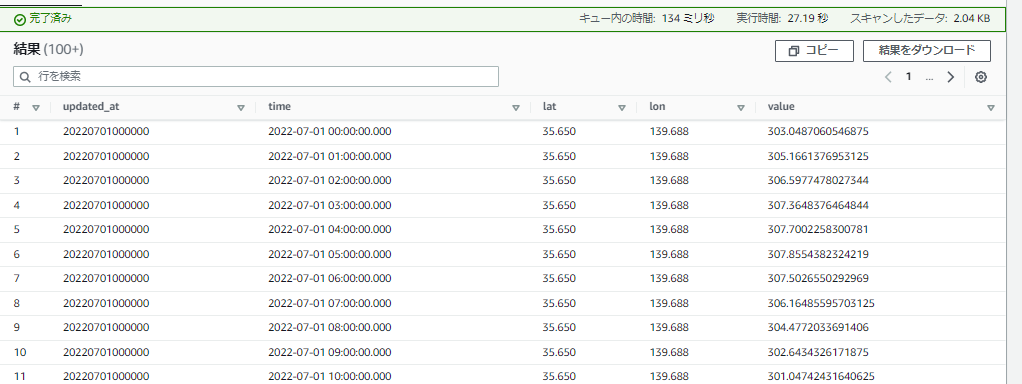Sort by updated_at column arrow

click(241, 108)
